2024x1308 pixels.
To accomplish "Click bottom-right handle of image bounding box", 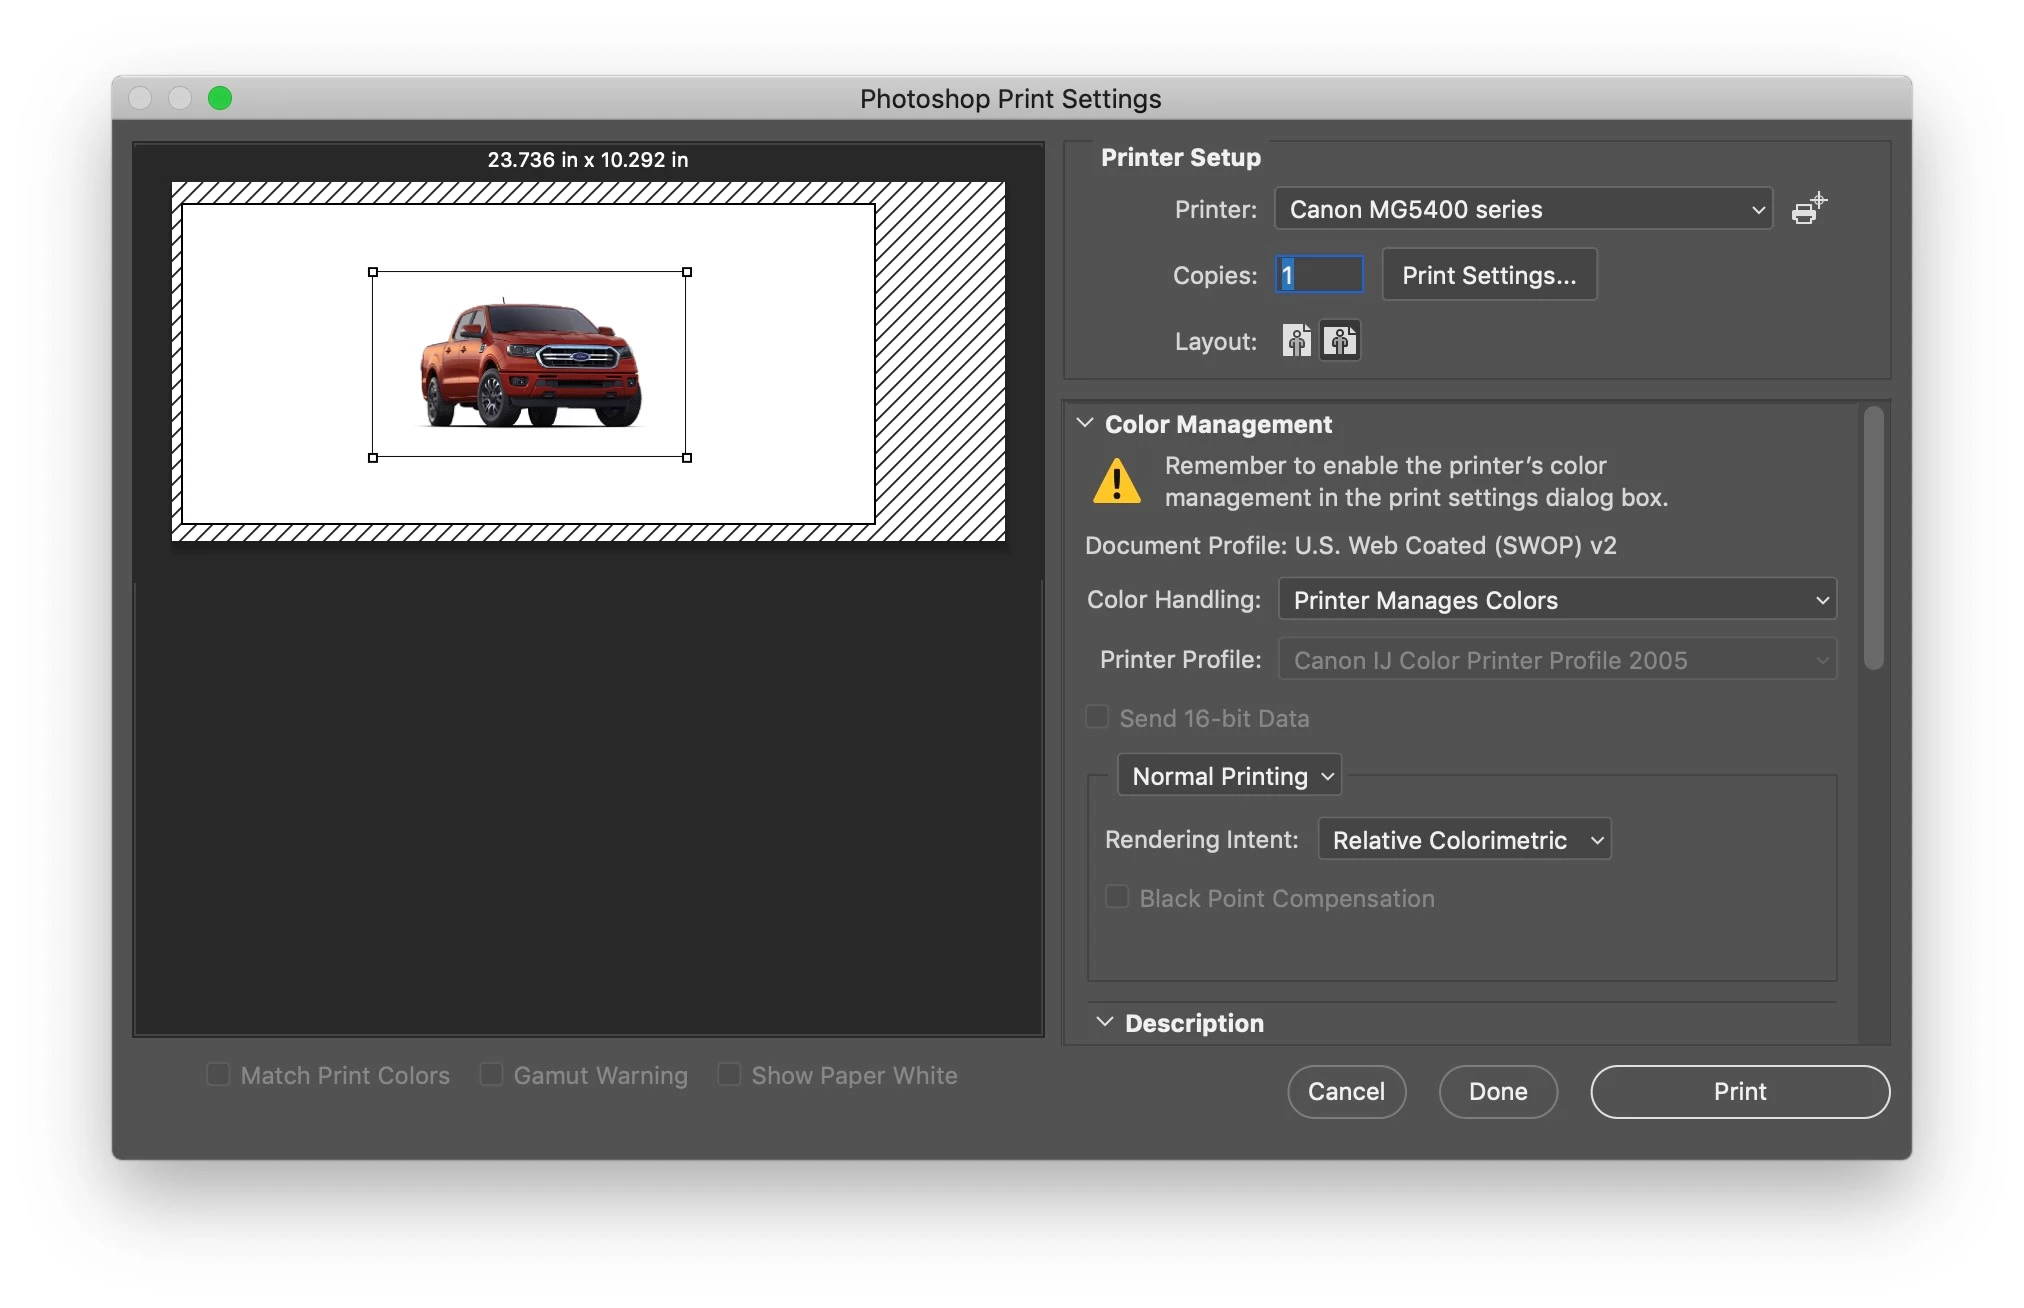I will point(687,458).
